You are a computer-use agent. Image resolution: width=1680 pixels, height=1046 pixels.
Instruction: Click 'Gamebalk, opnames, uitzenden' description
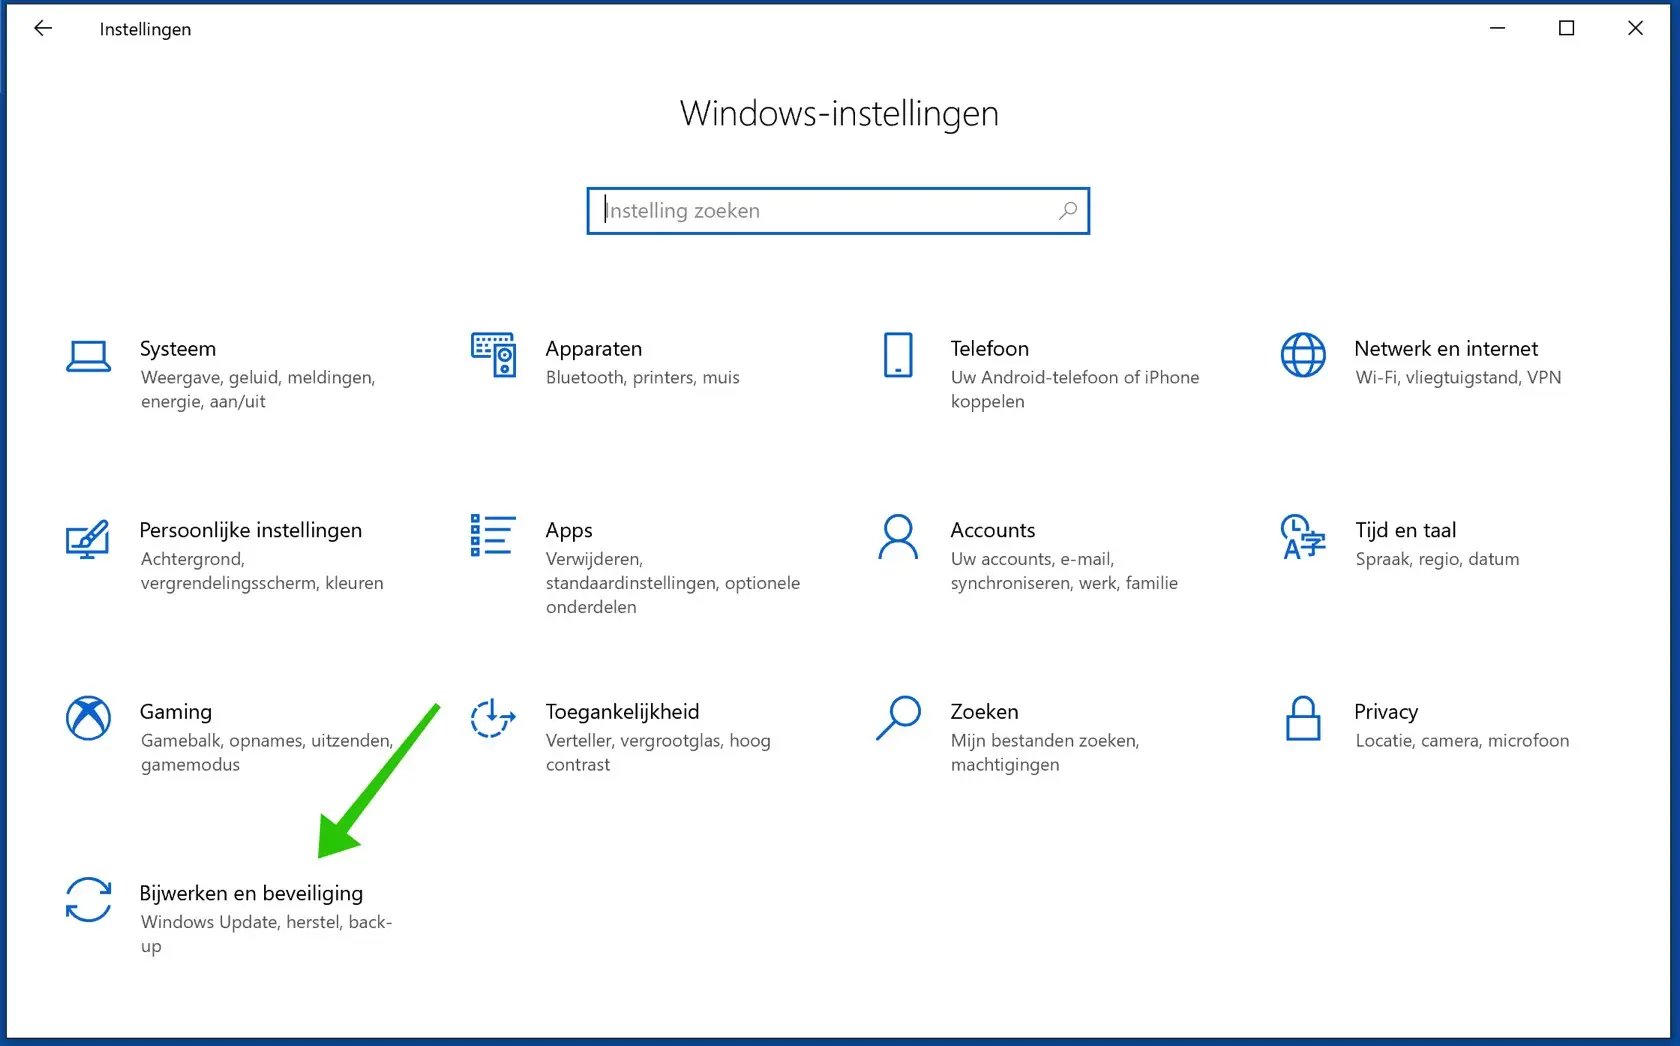point(267,752)
